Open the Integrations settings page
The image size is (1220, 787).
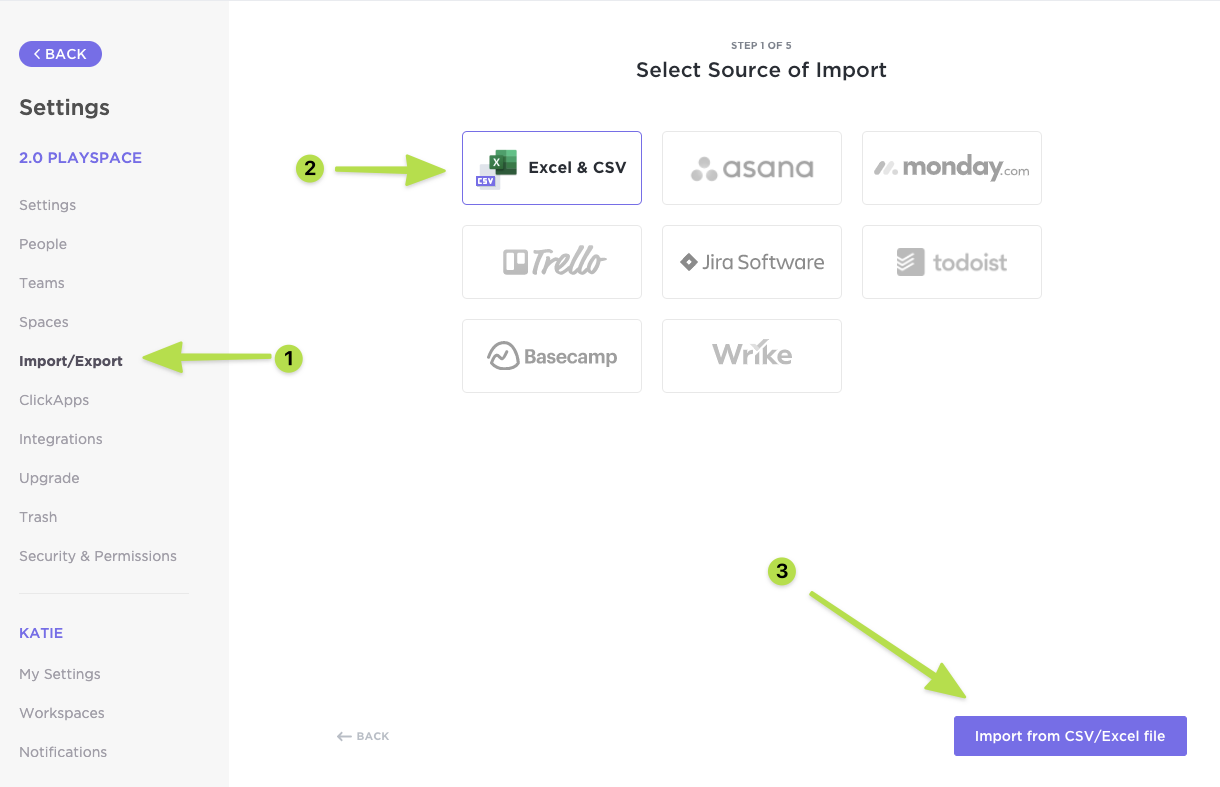coord(60,438)
